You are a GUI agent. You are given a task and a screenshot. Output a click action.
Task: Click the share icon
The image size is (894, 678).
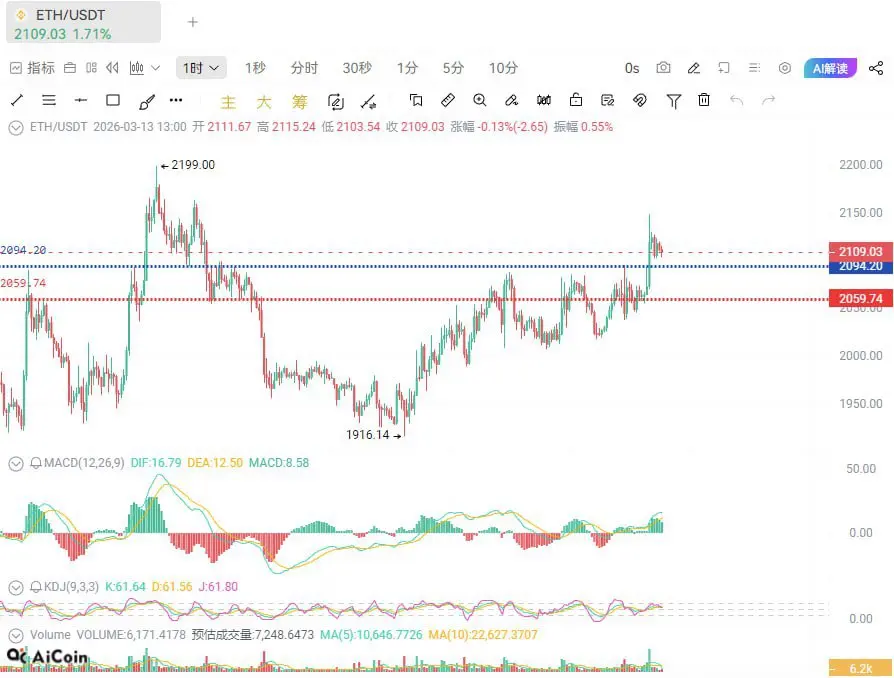(x=876, y=68)
